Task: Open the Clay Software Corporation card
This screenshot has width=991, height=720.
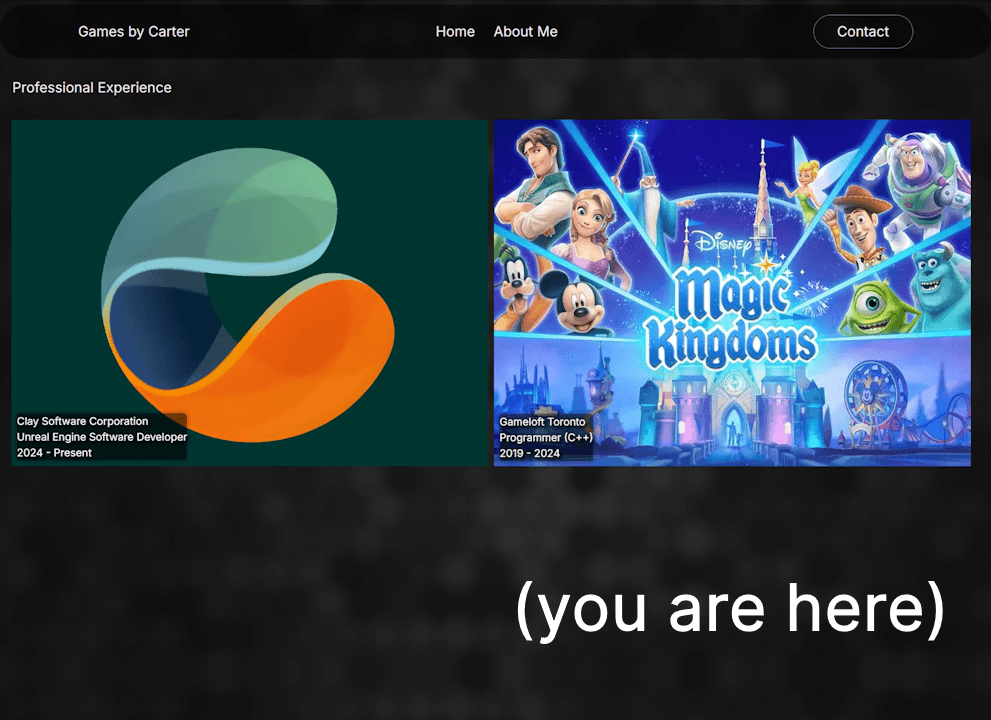Action: 249,292
